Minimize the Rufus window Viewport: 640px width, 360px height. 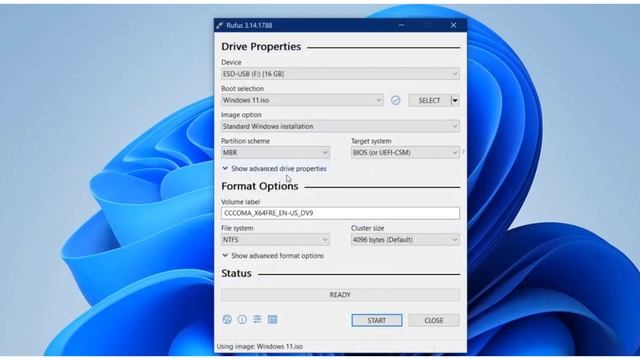click(x=402, y=25)
